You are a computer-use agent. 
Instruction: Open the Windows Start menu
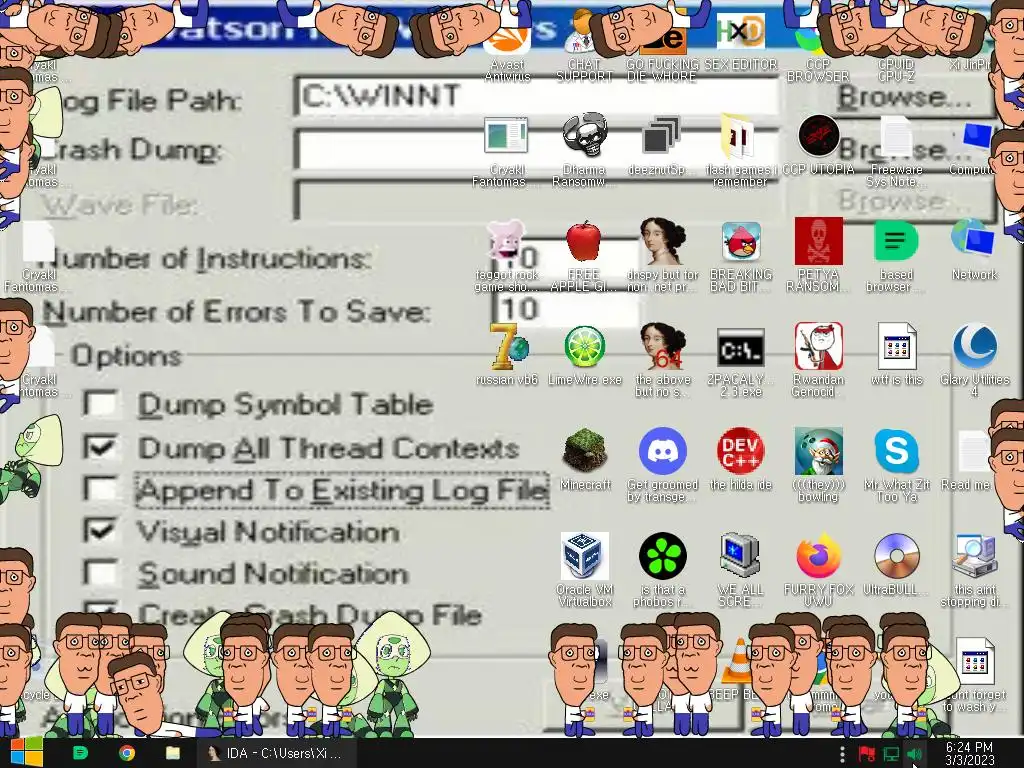[26, 753]
